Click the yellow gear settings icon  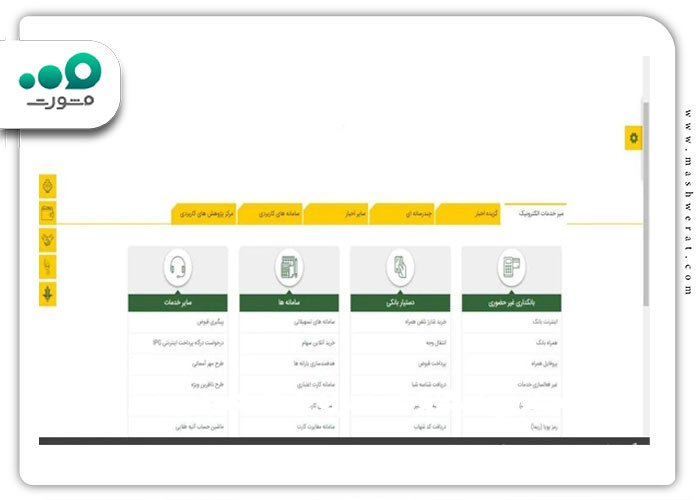[633, 138]
